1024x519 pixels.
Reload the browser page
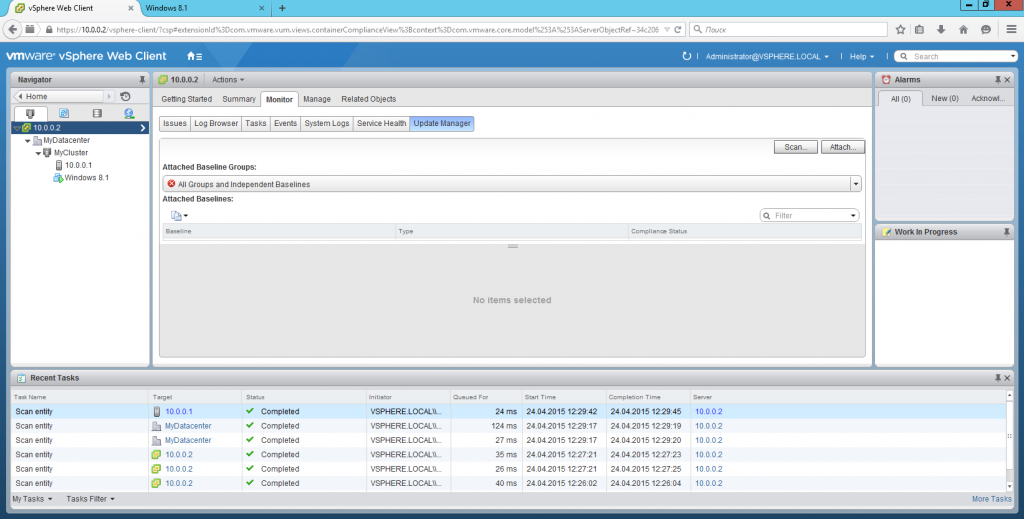coord(678,29)
